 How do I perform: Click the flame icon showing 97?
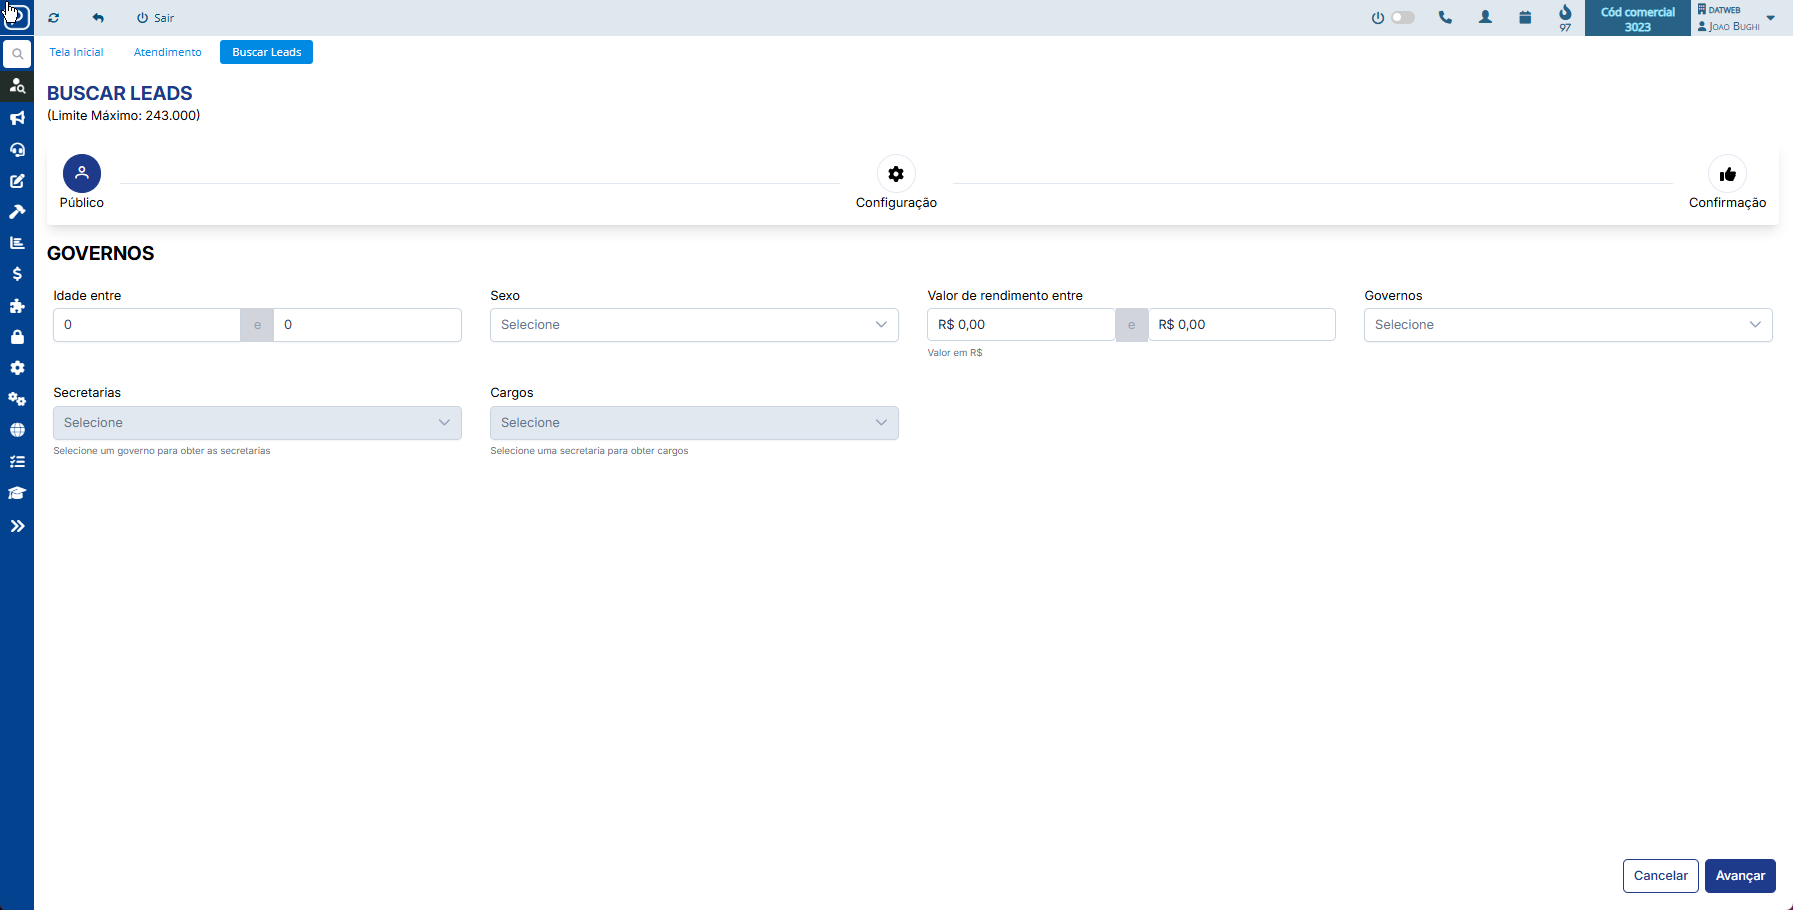click(x=1565, y=14)
